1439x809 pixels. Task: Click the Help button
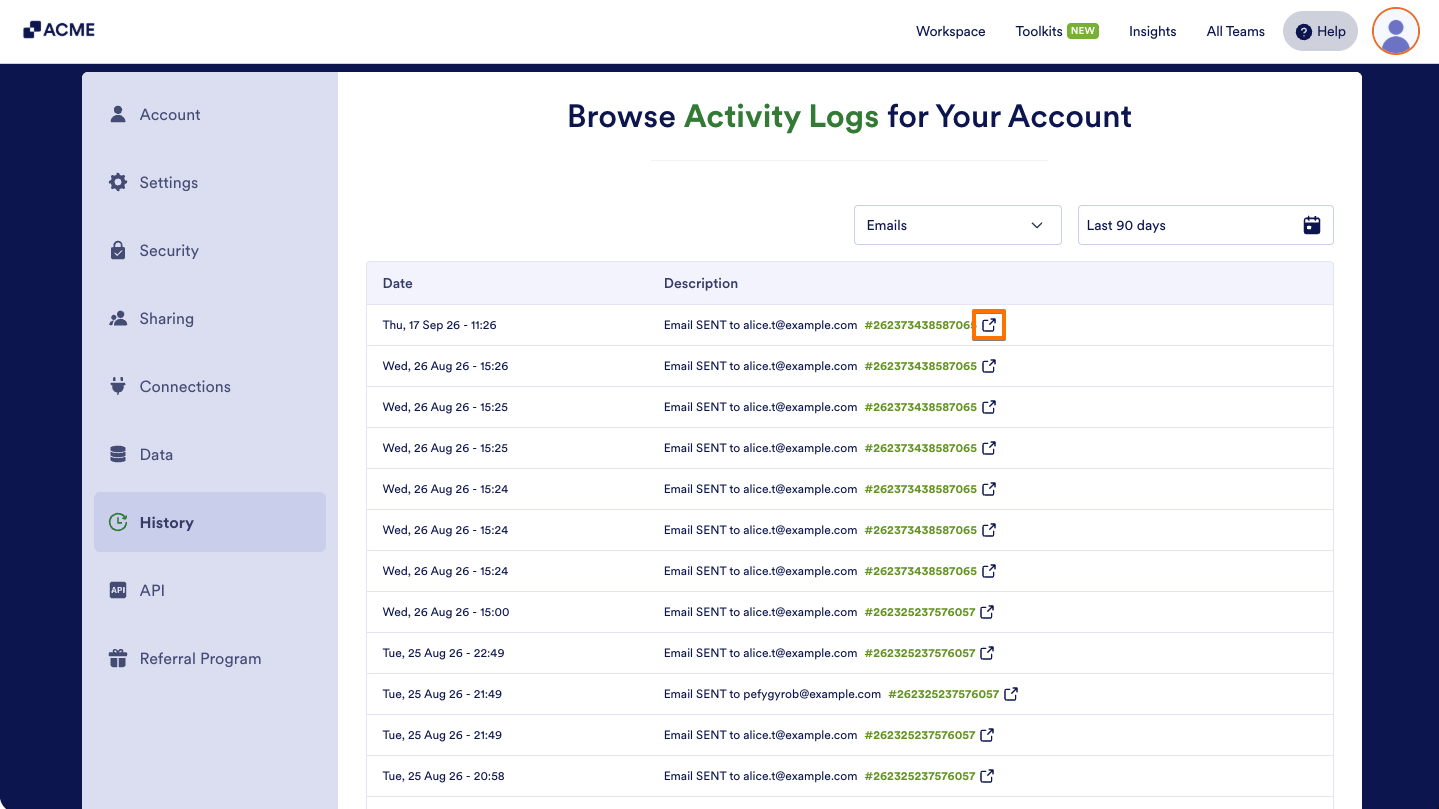point(1320,31)
